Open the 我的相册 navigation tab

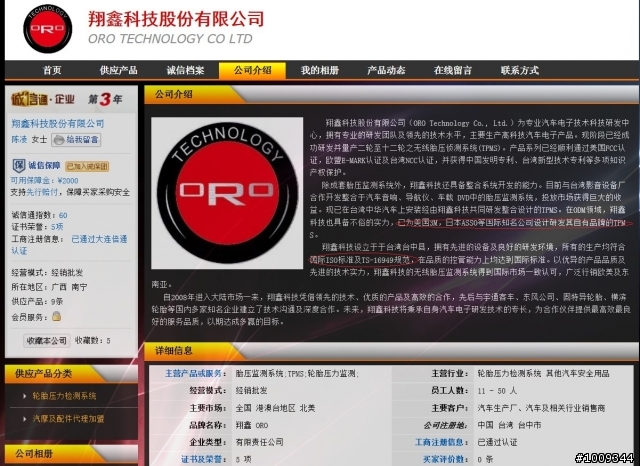click(320, 70)
